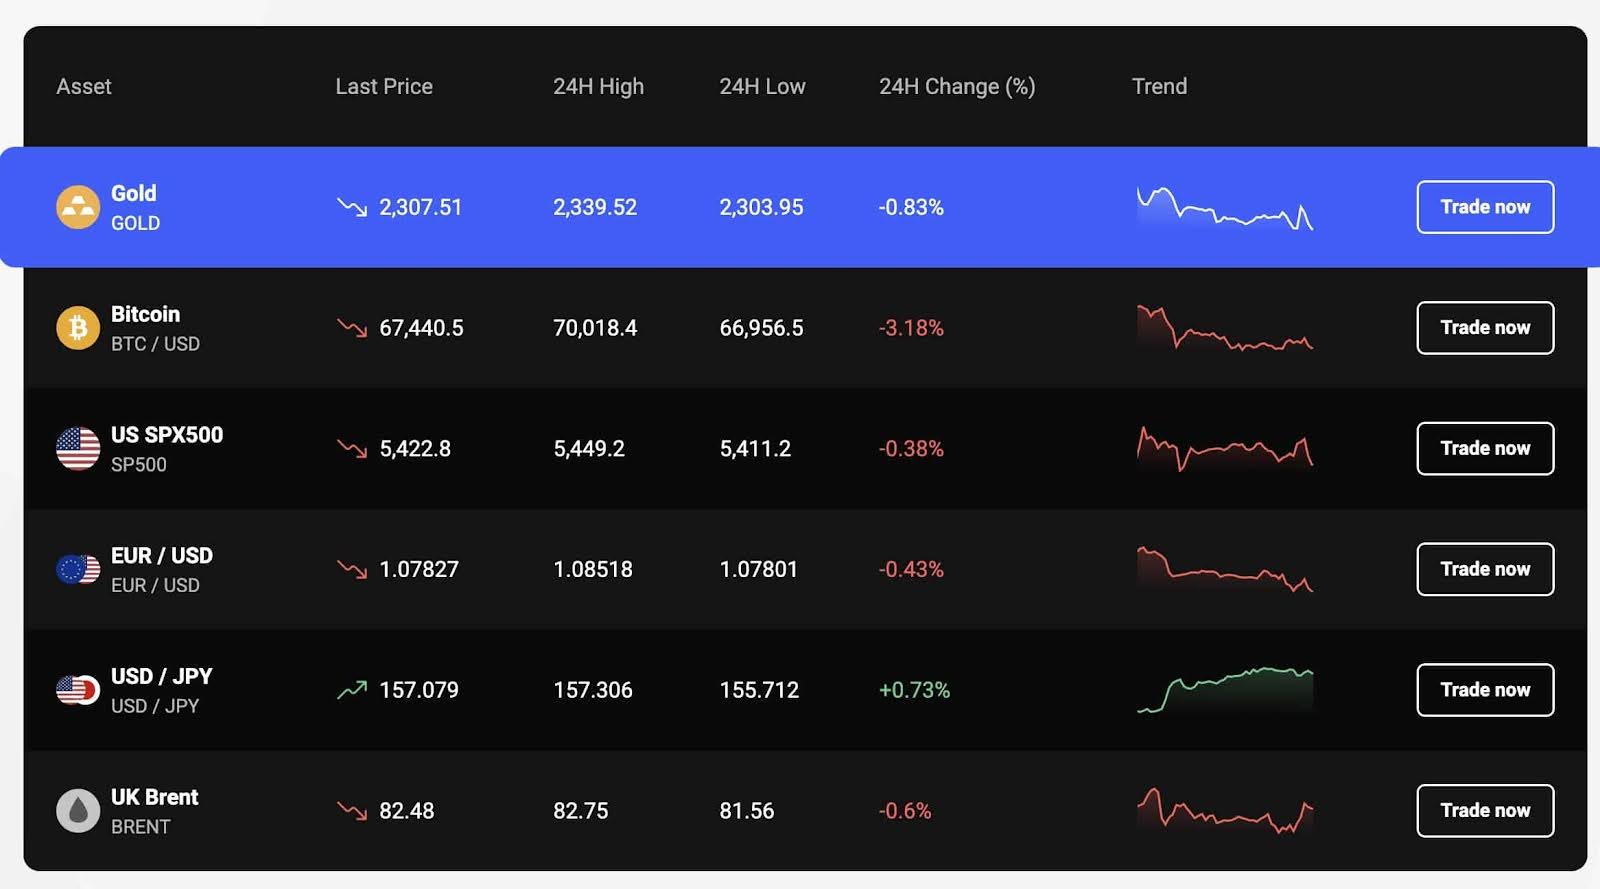Screen dimensions: 1600x889
Task: Select the US flag icon beside SPX500
Action: tap(78, 448)
